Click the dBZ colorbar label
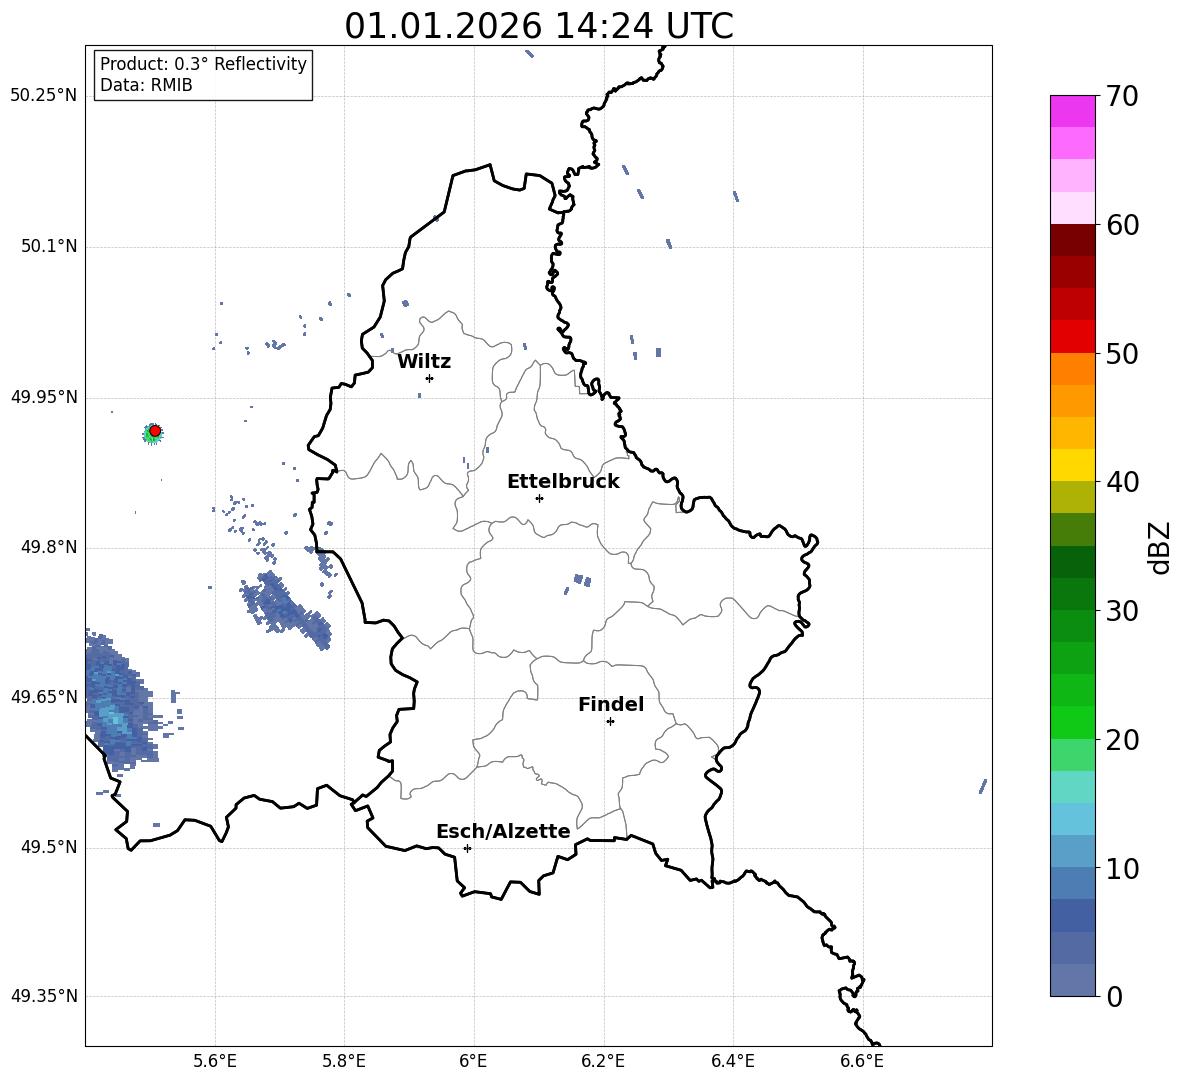 [x=1159, y=547]
